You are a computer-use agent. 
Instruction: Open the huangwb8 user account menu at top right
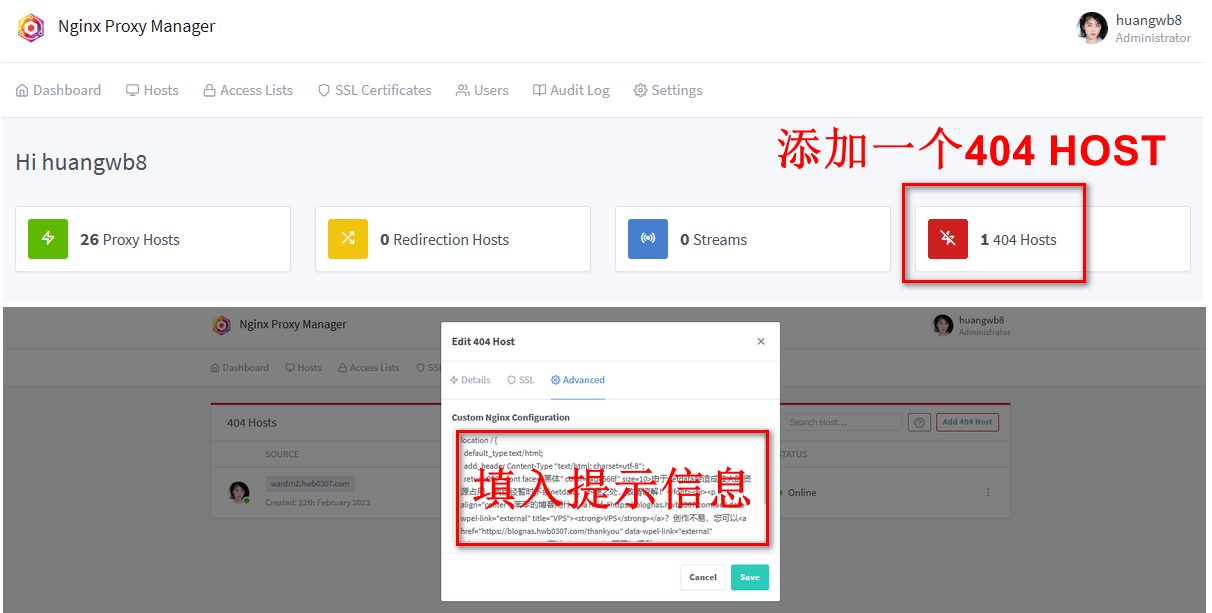[x=1133, y=28]
